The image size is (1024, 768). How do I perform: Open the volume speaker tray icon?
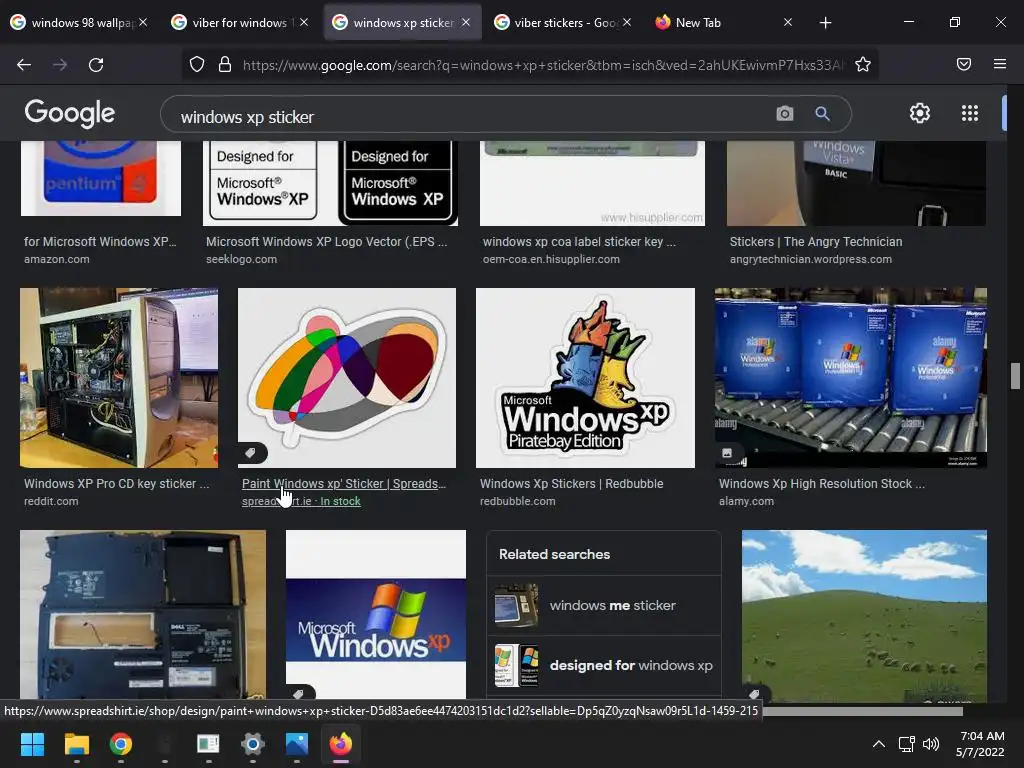pyautogui.click(x=931, y=744)
